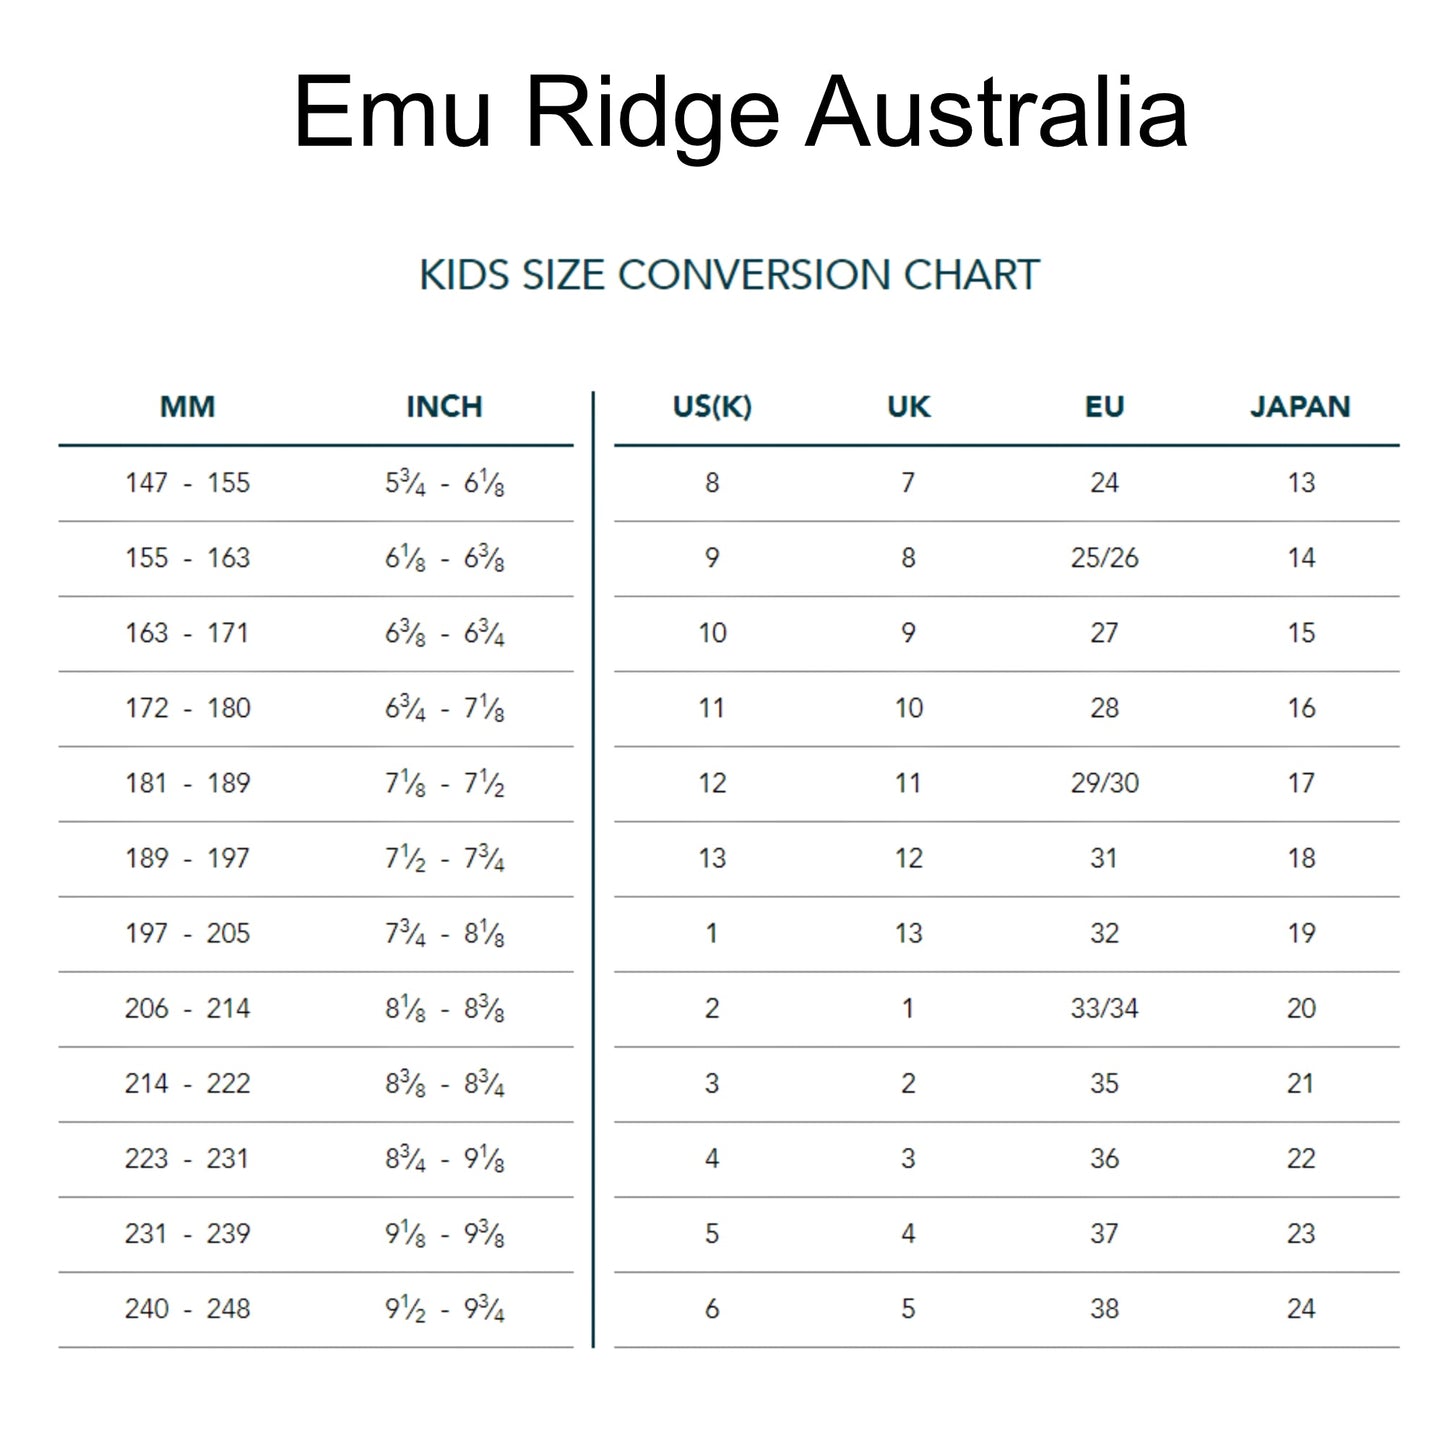This screenshot has height=1445, width=1445.
Task: Select the INCH column header
Action: pyautogui.click(x=444, y=407)
